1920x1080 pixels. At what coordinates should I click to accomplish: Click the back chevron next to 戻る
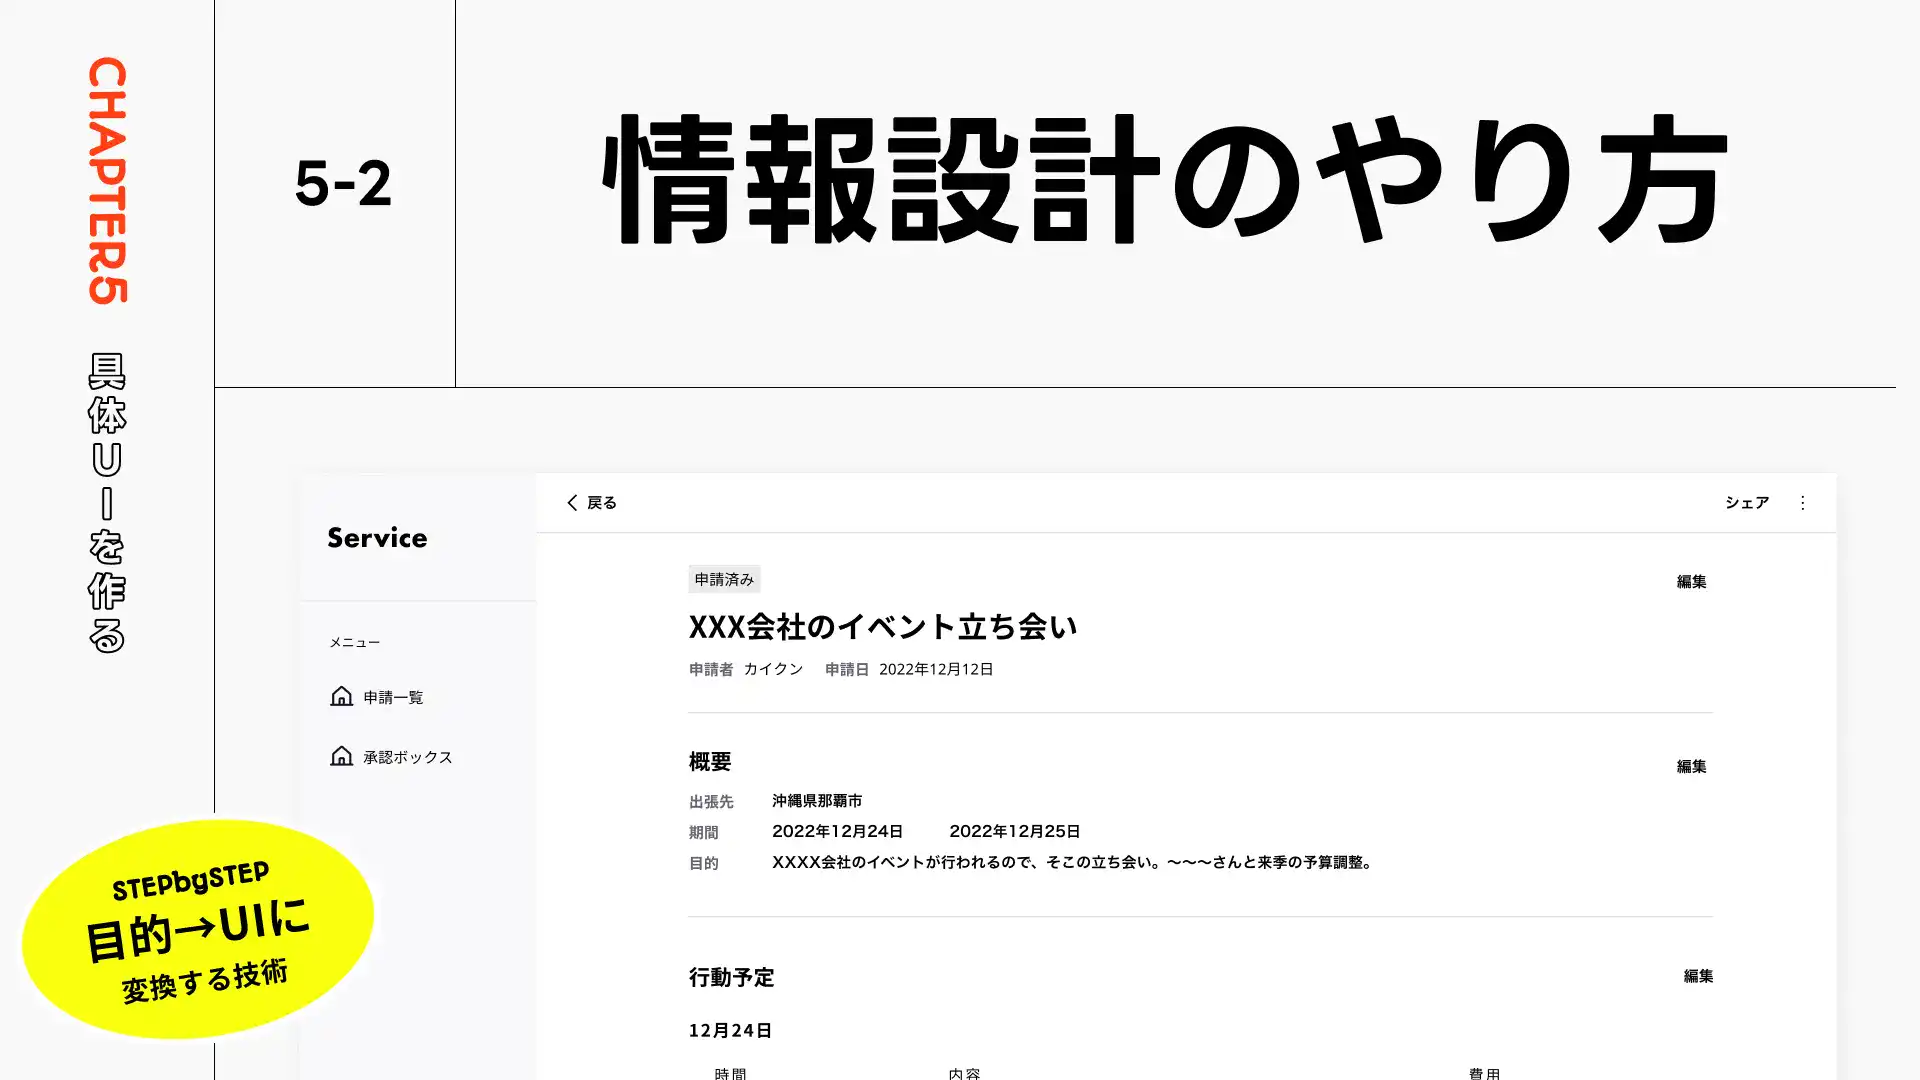click(572, 502)
